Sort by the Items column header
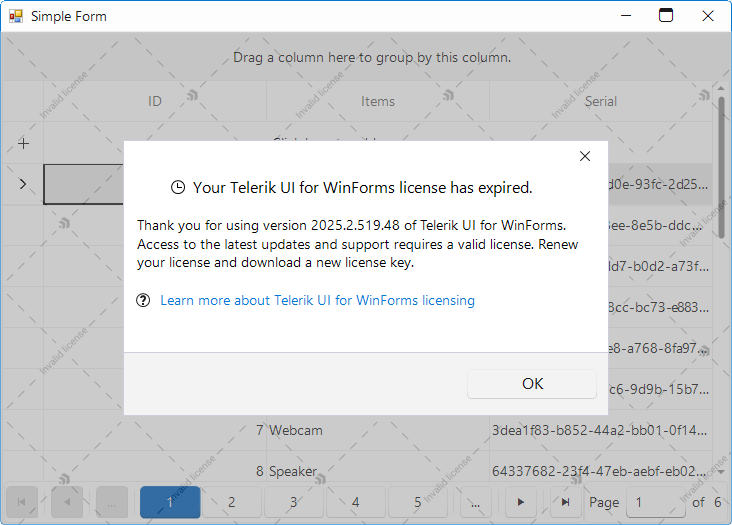The height and width of the screenshot is (525, 732). pos(378,101)
